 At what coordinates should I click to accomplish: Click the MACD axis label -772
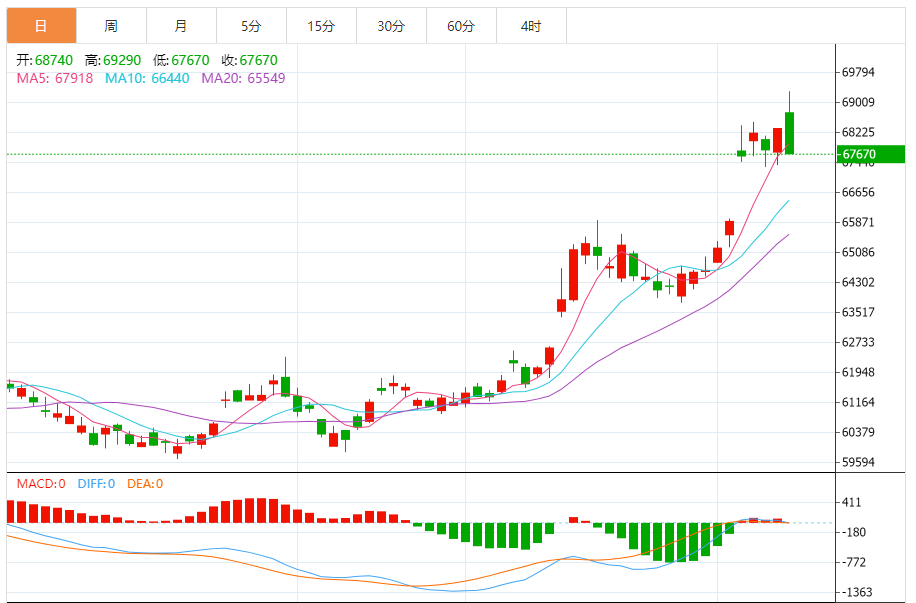point(854,563)
